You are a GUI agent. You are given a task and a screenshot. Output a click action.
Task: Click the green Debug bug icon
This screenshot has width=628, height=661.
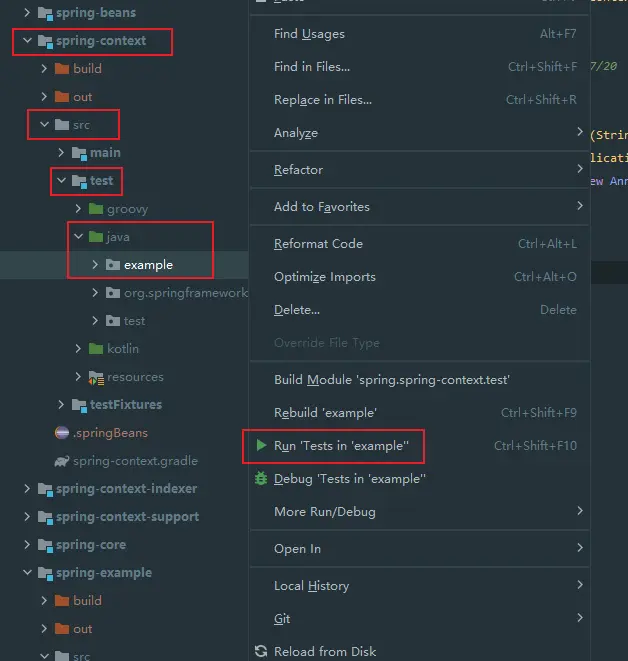(261, 479)
